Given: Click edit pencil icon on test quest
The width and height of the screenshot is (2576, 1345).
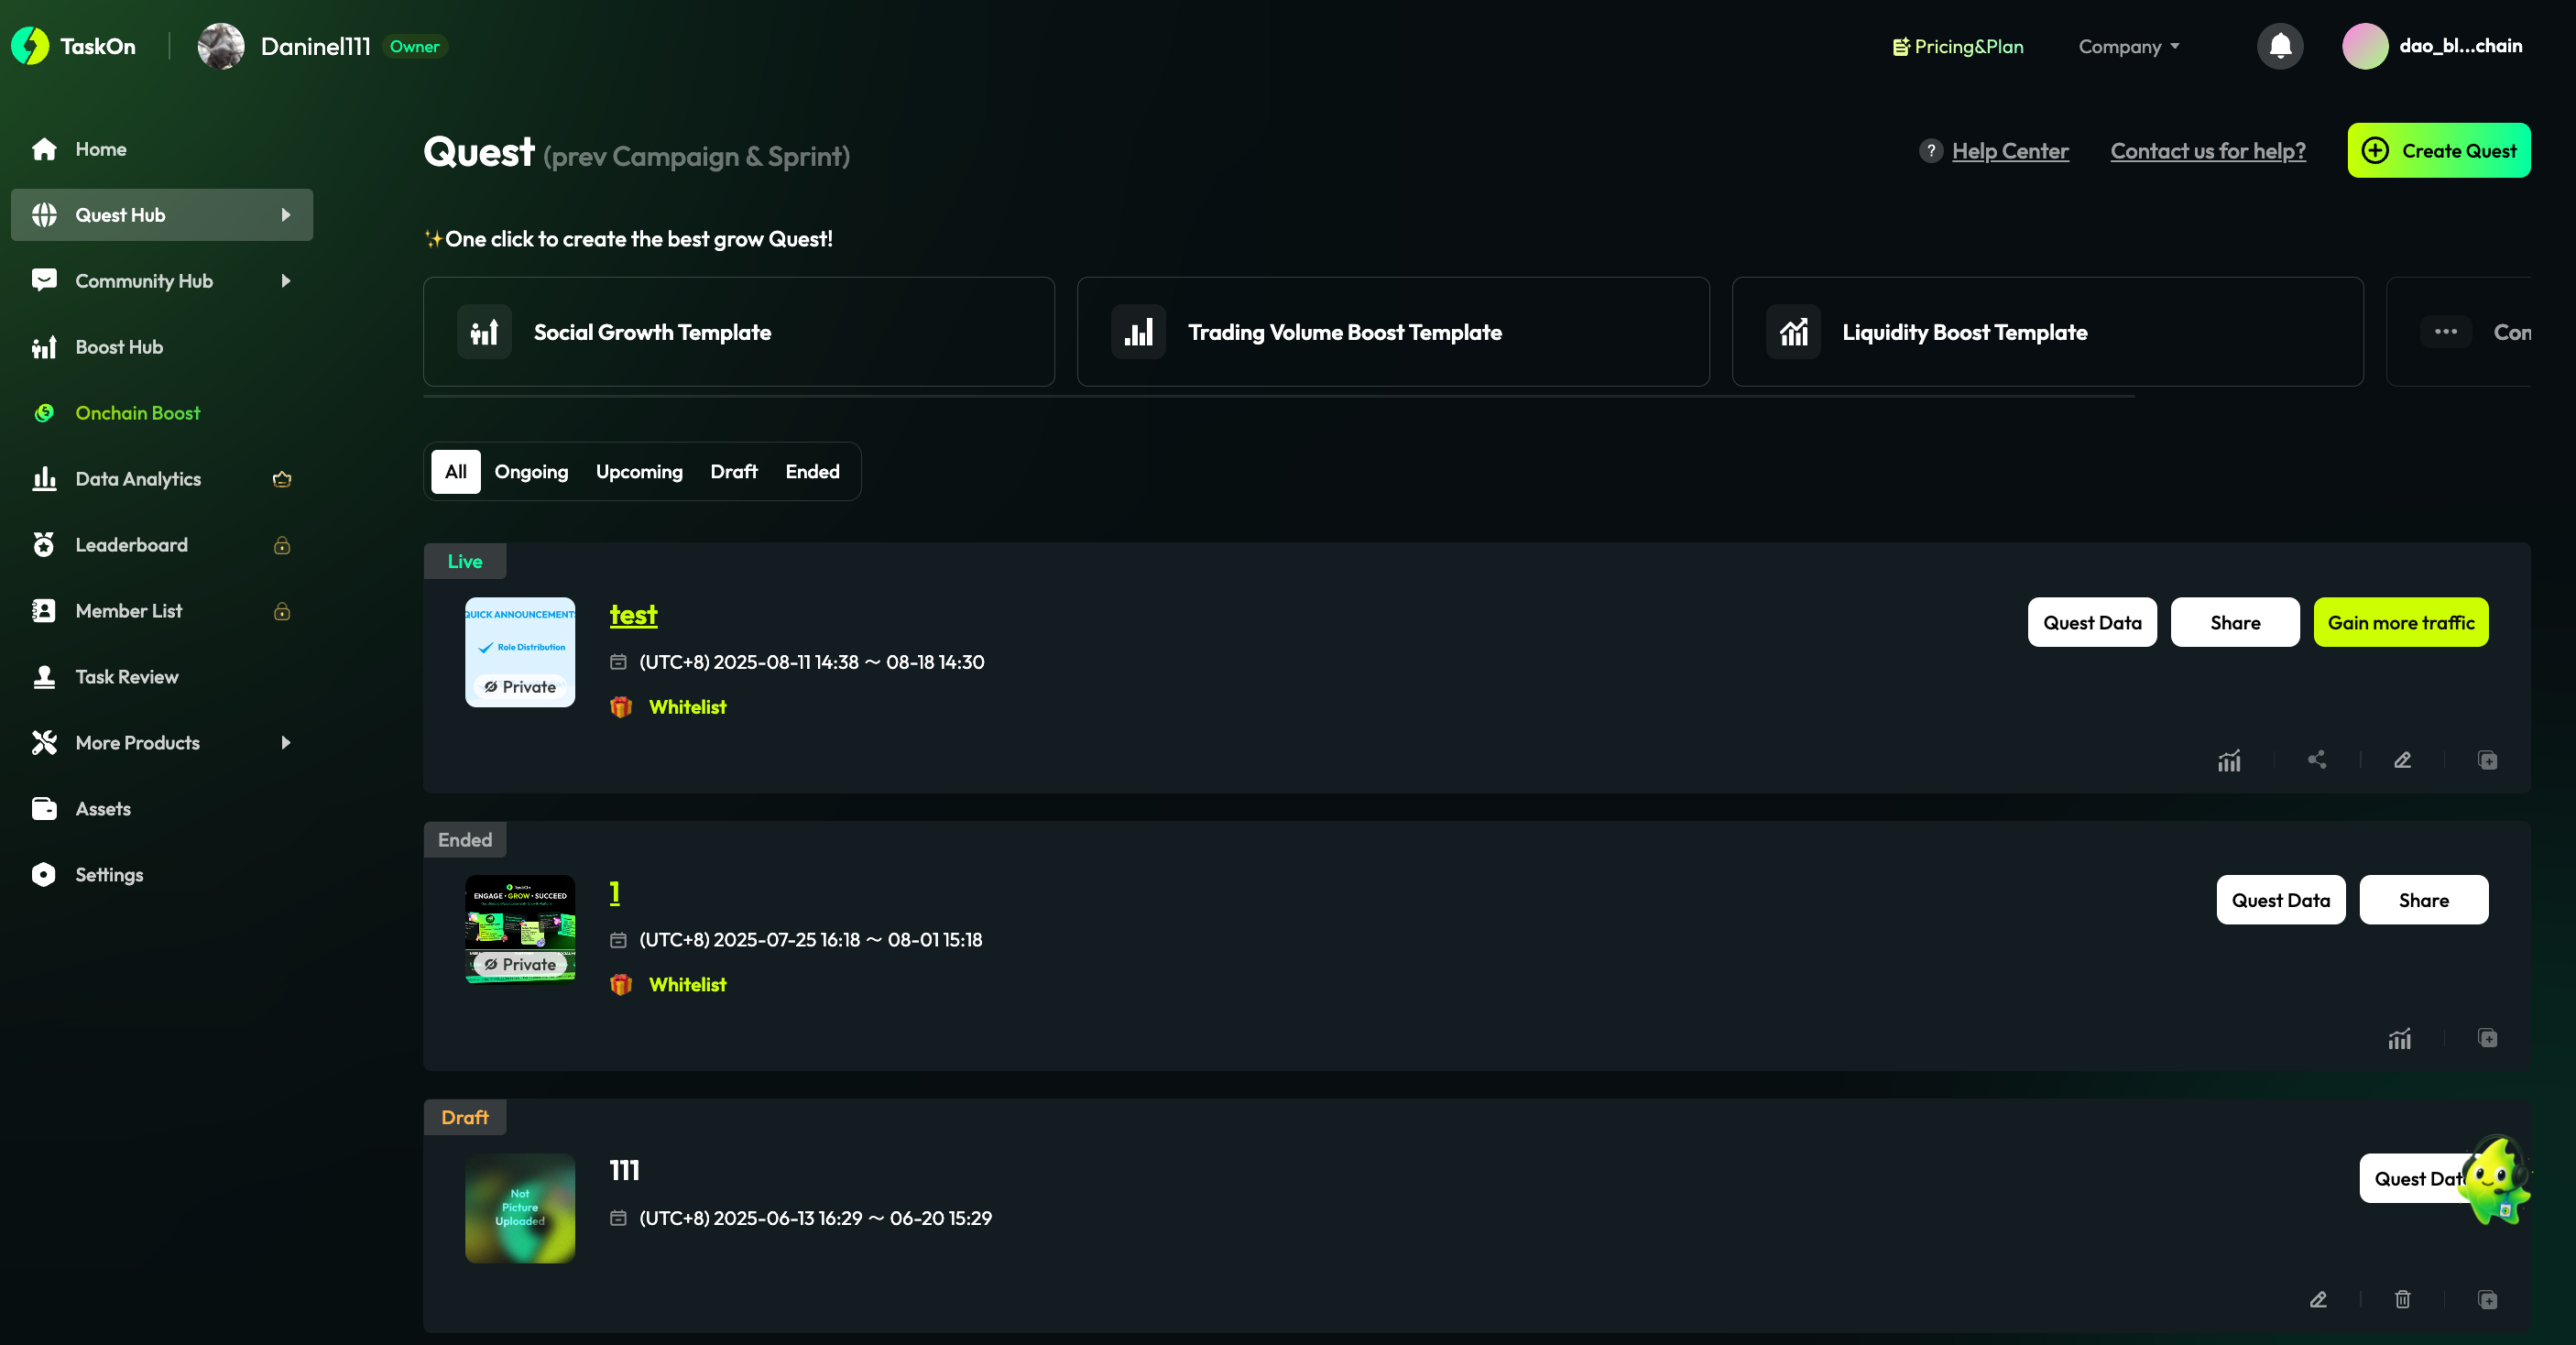Looking at the screenshot, I should click(2402, 760).
